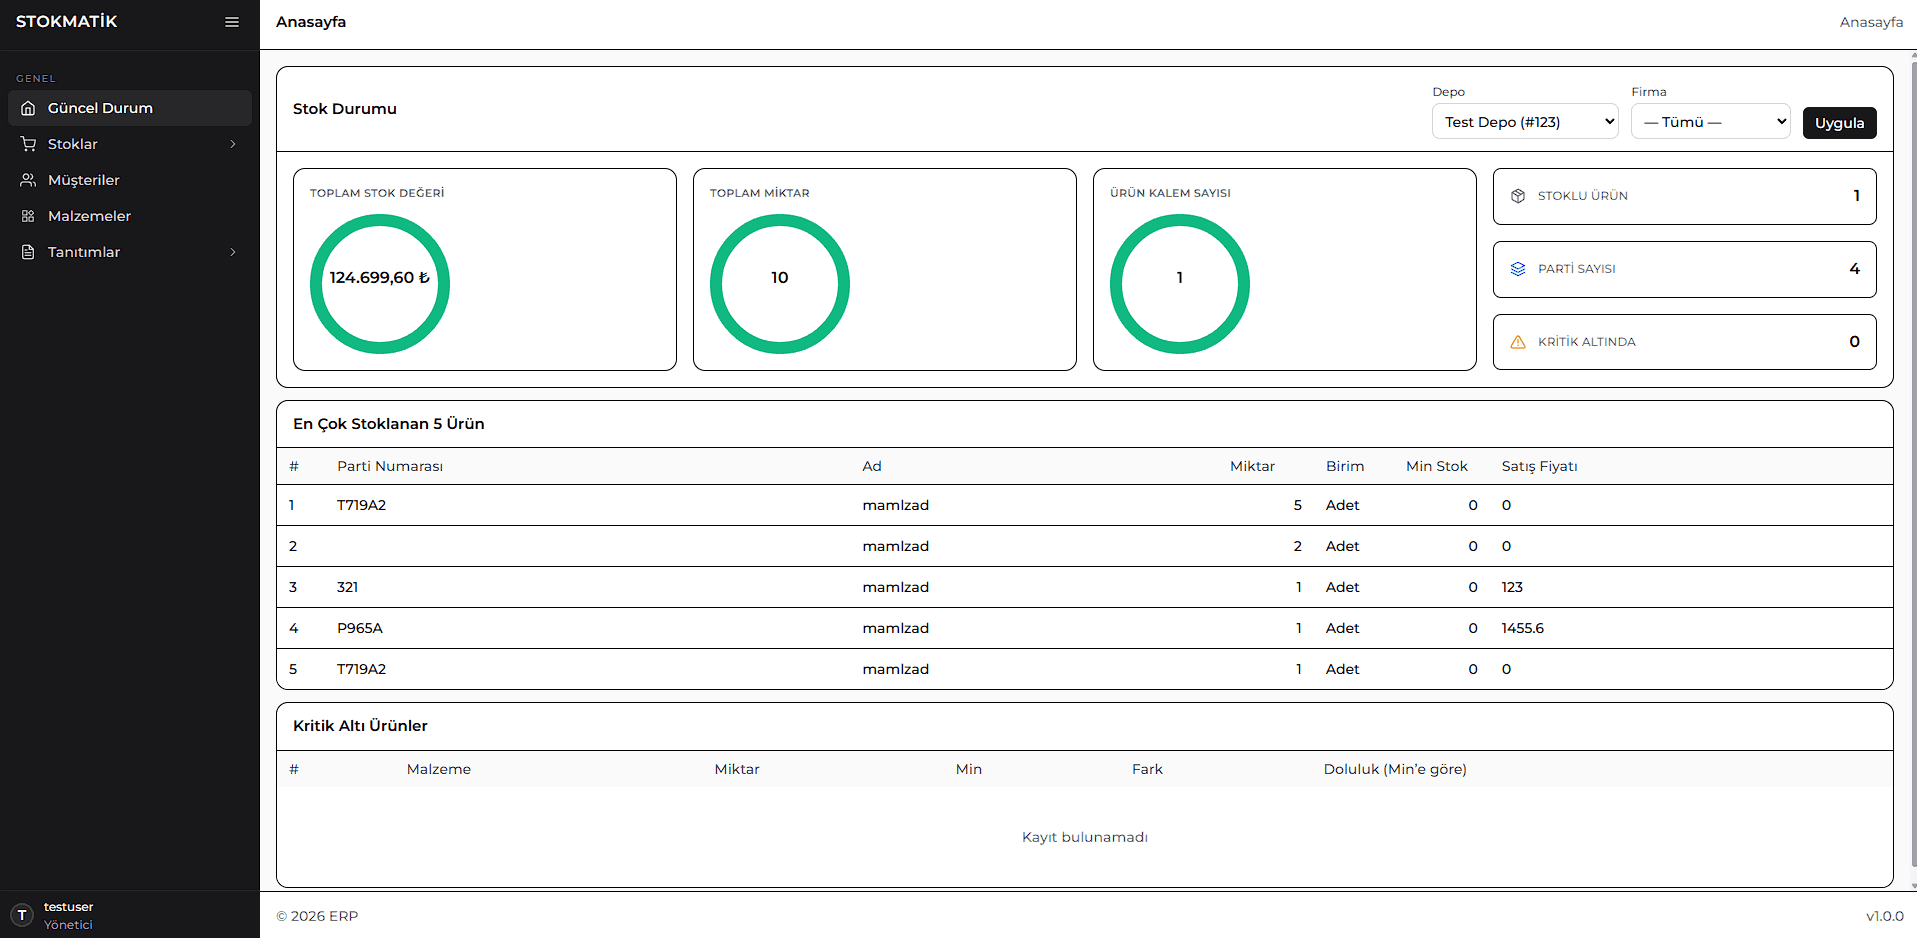Click the testuser avatar circle

[22, 915]
